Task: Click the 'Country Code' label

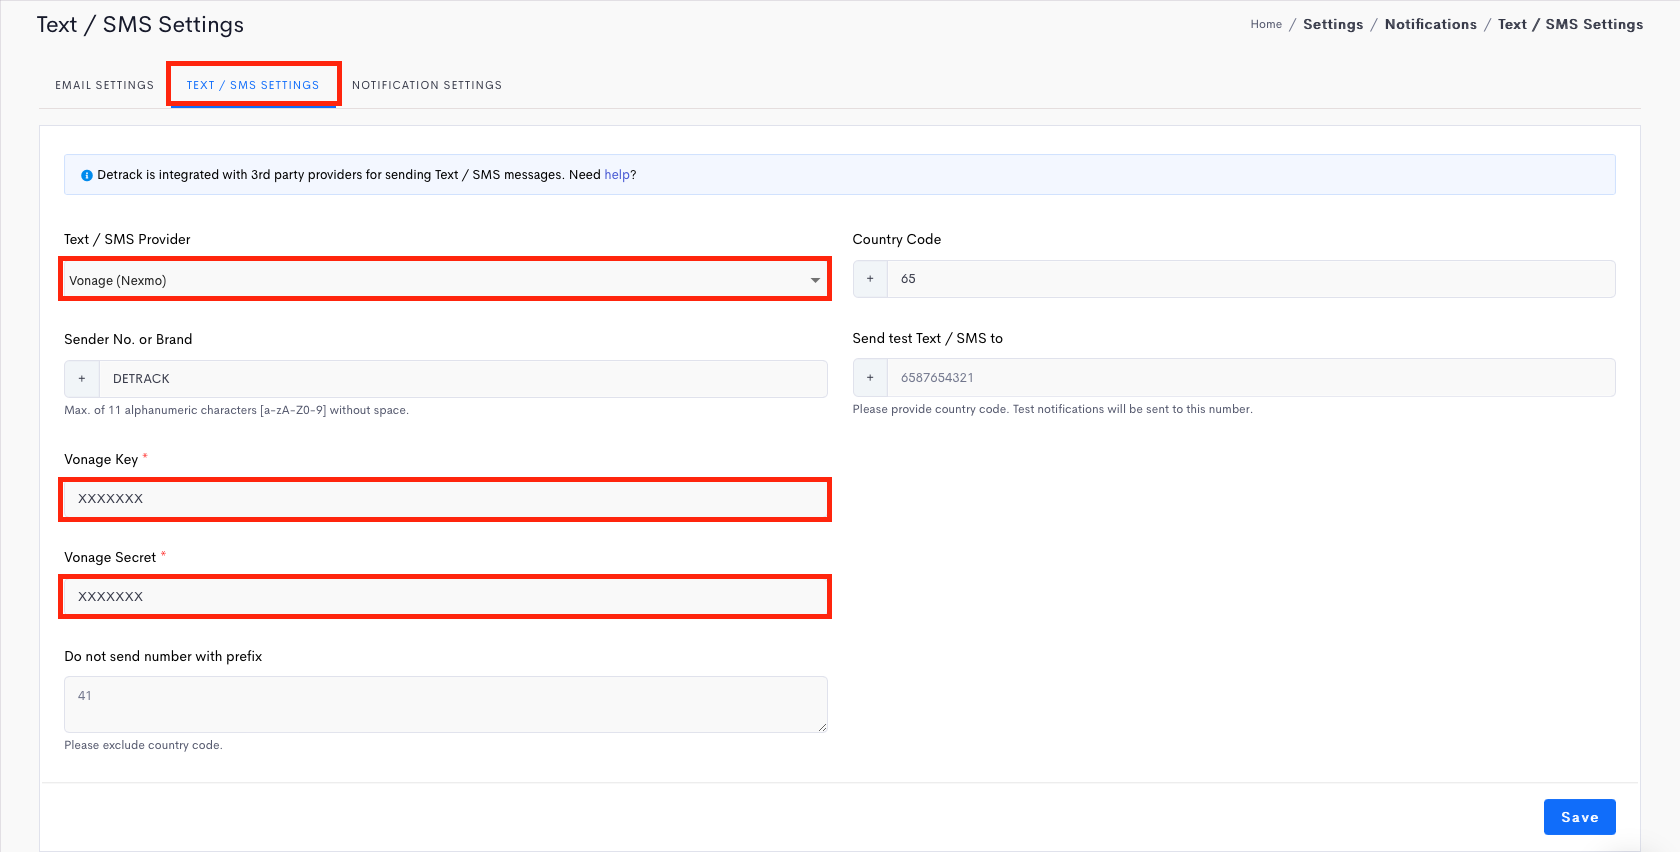Action: (x=897, y=239)
